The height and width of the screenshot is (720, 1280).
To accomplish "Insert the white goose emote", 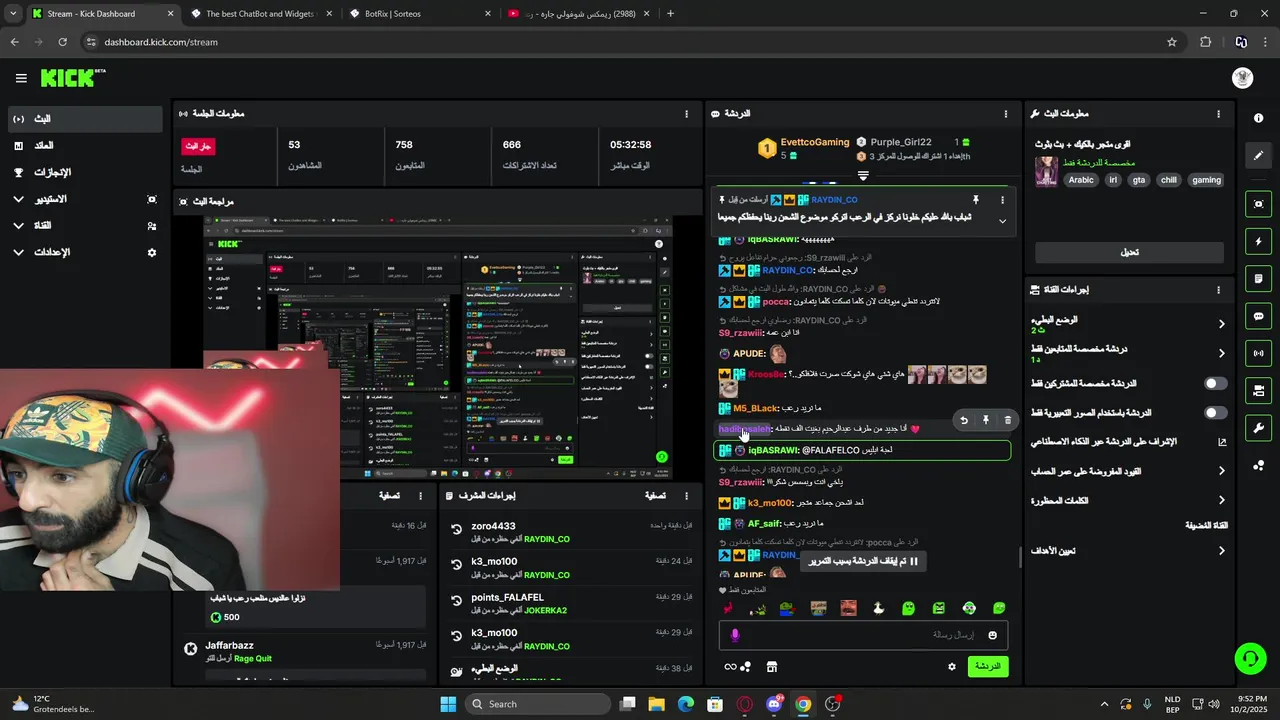I will [x=879, y=608].
